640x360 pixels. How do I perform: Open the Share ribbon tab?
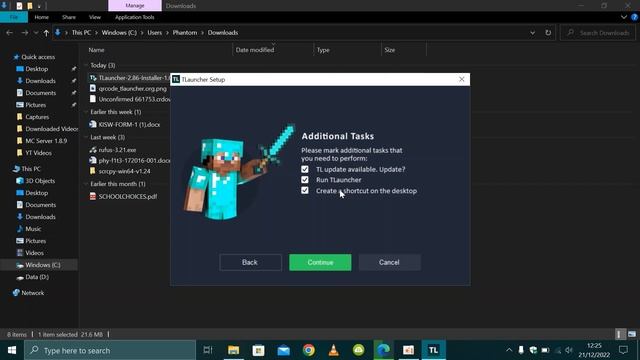[x=69, y=17]
